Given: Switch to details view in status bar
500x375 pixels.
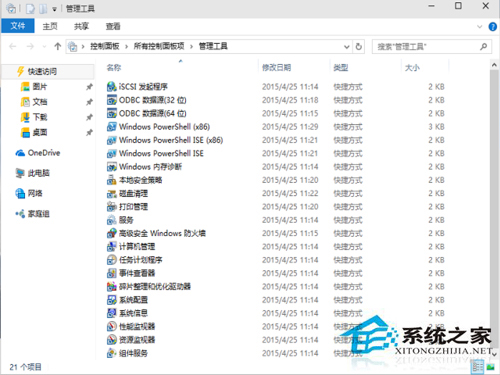Looking at the screenshot, I should (478, 367).
